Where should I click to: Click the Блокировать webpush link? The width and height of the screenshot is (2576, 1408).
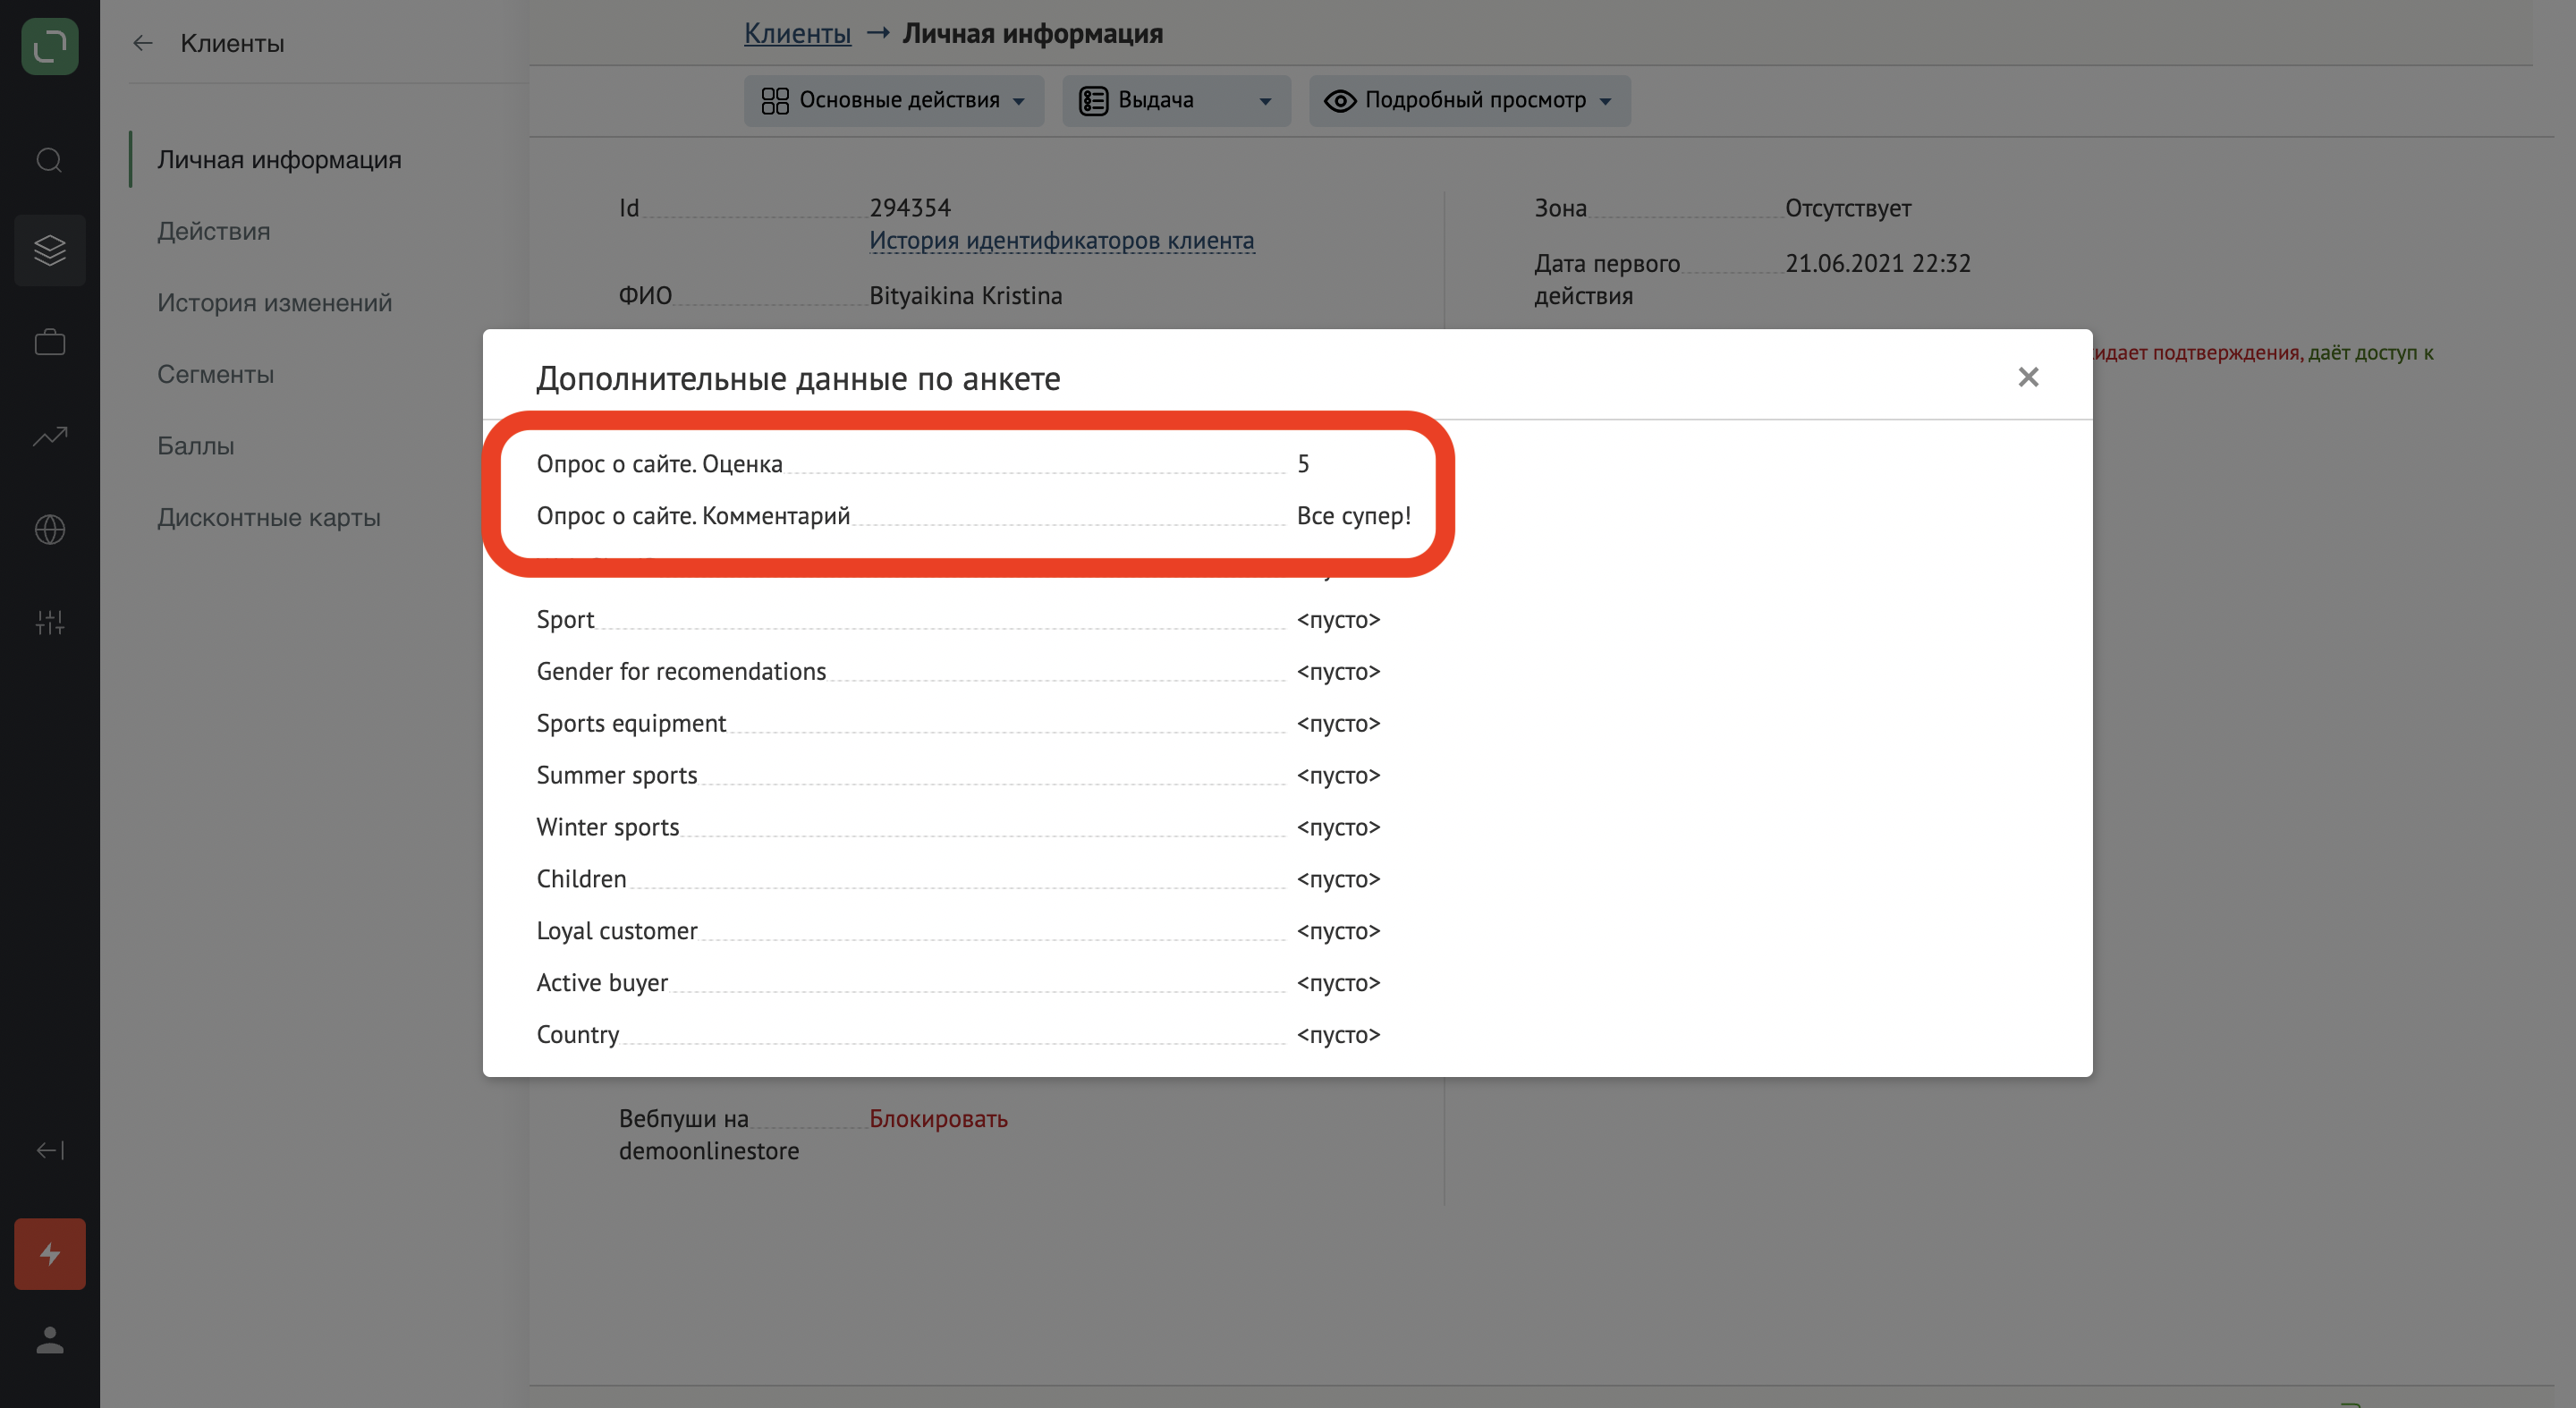point(938,1118)
